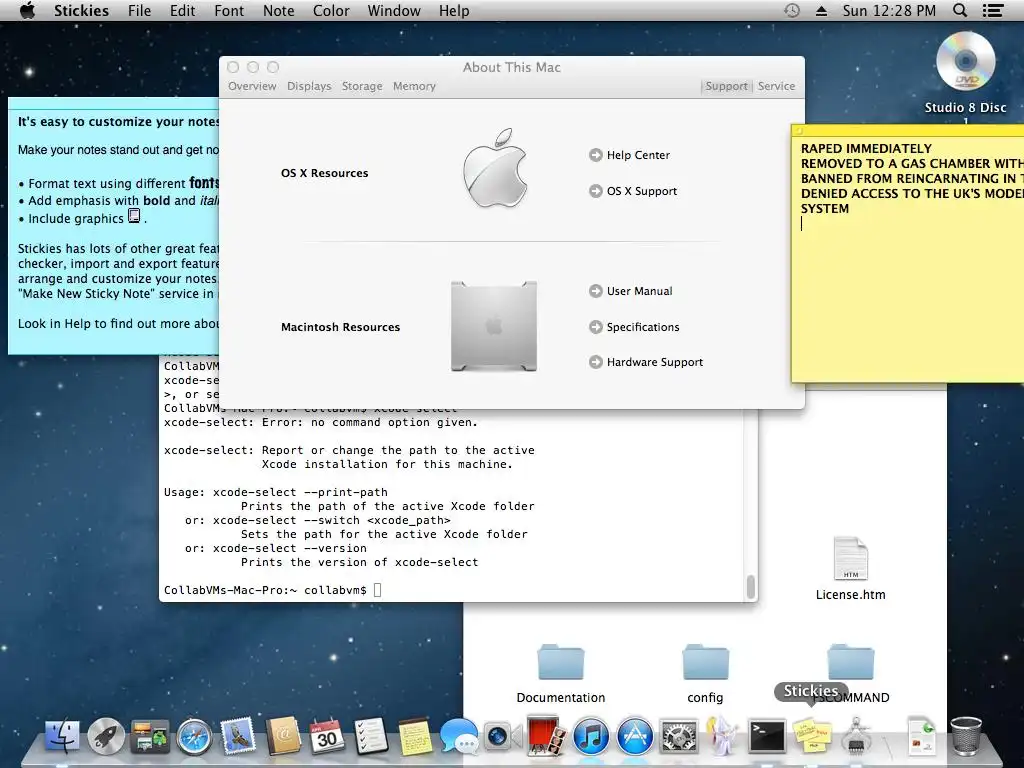Switch to Terminal via its Dock icon
This screenshot has width=1024, height=768.
[767, 737]
